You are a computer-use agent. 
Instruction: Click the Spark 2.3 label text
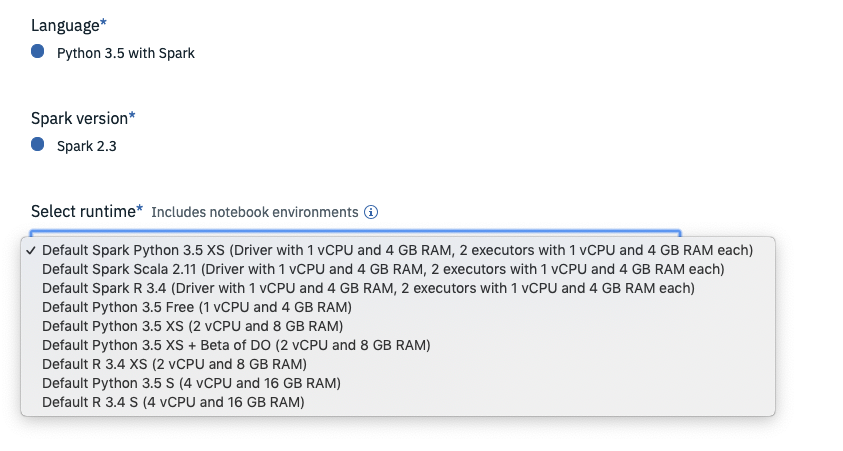tap(87, 146)
